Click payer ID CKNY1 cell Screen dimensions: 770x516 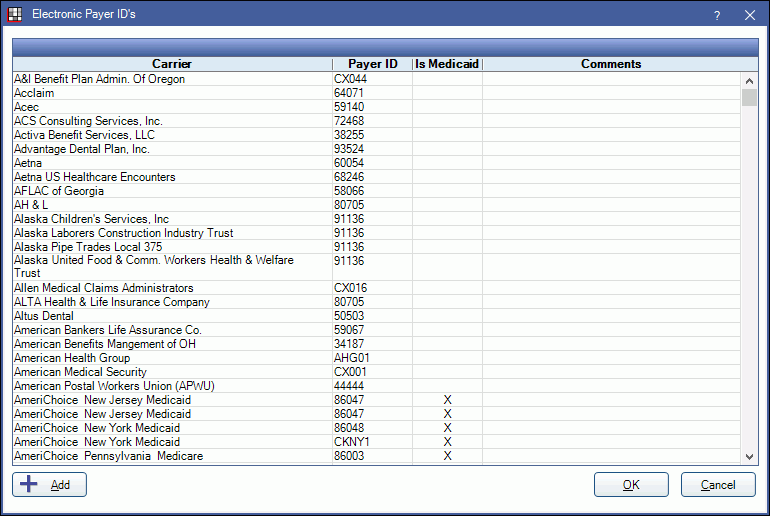coord(372,442)
